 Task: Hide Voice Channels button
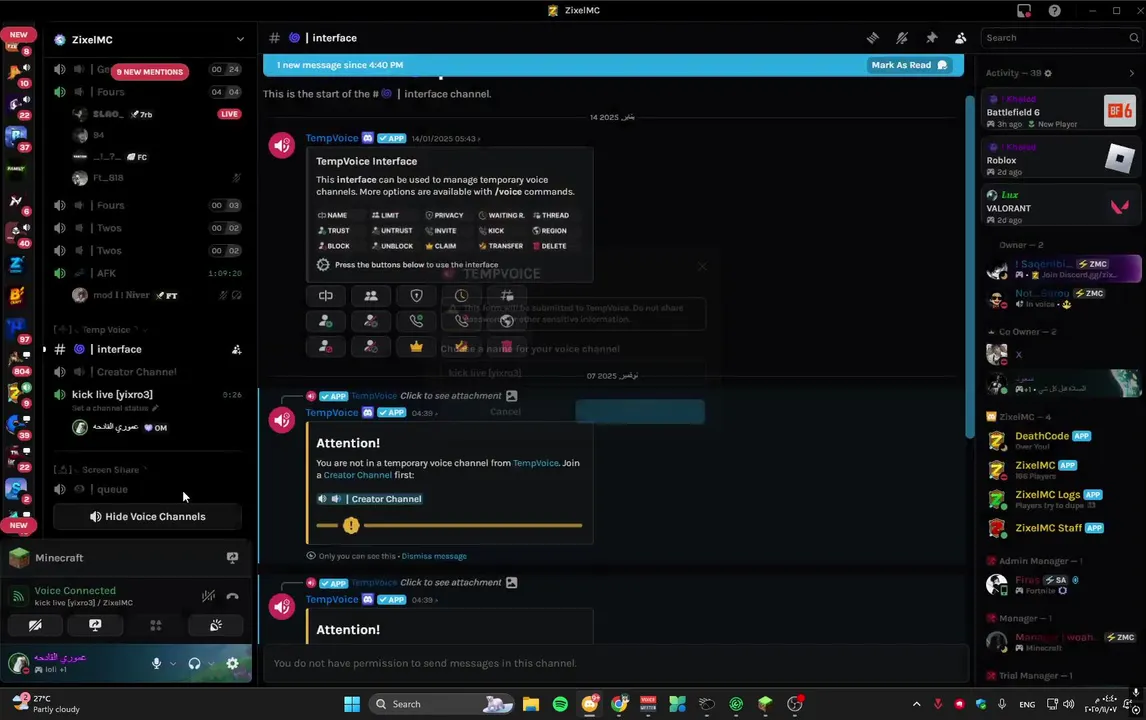coord(148,517)
